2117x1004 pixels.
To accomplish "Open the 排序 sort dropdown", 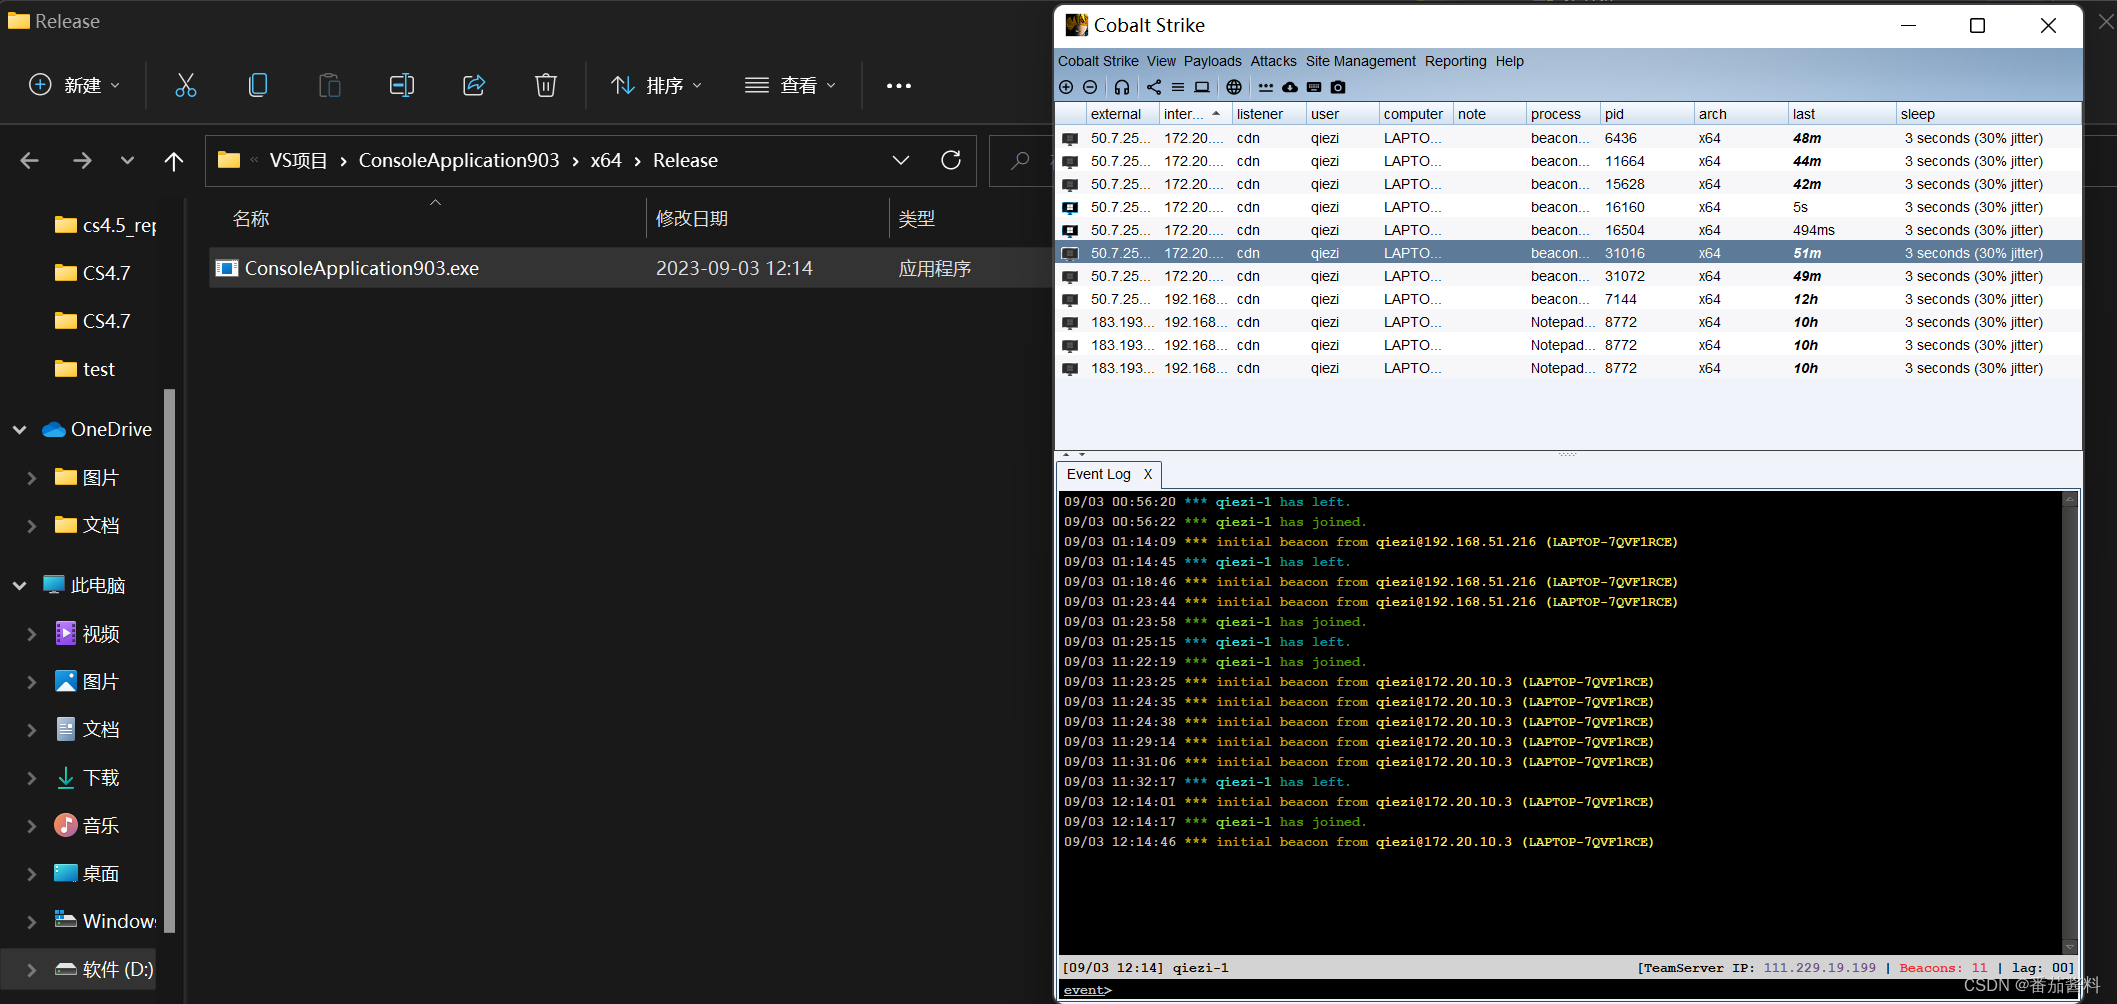I will pos(656,85).
